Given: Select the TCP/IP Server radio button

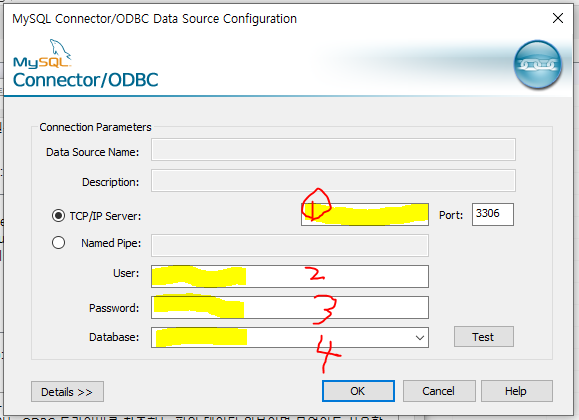Looking at the screenshot, I should pyautogui.click(x=58, y=215).
